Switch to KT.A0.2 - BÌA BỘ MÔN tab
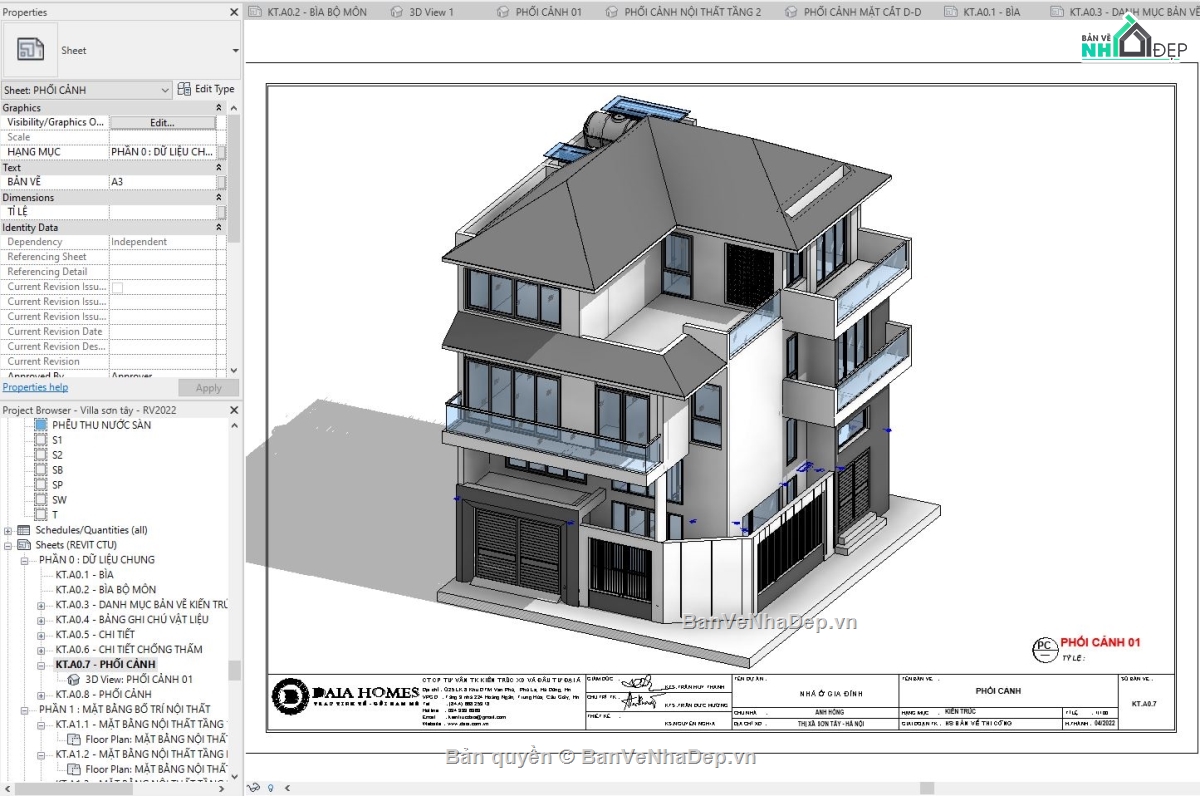 (x=308, y=12)
